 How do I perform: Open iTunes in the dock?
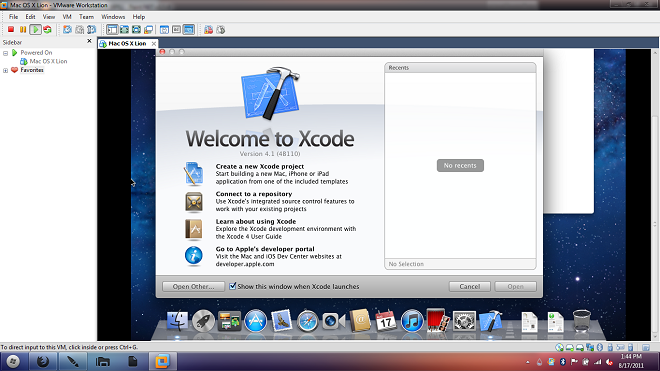pos(412,321)
